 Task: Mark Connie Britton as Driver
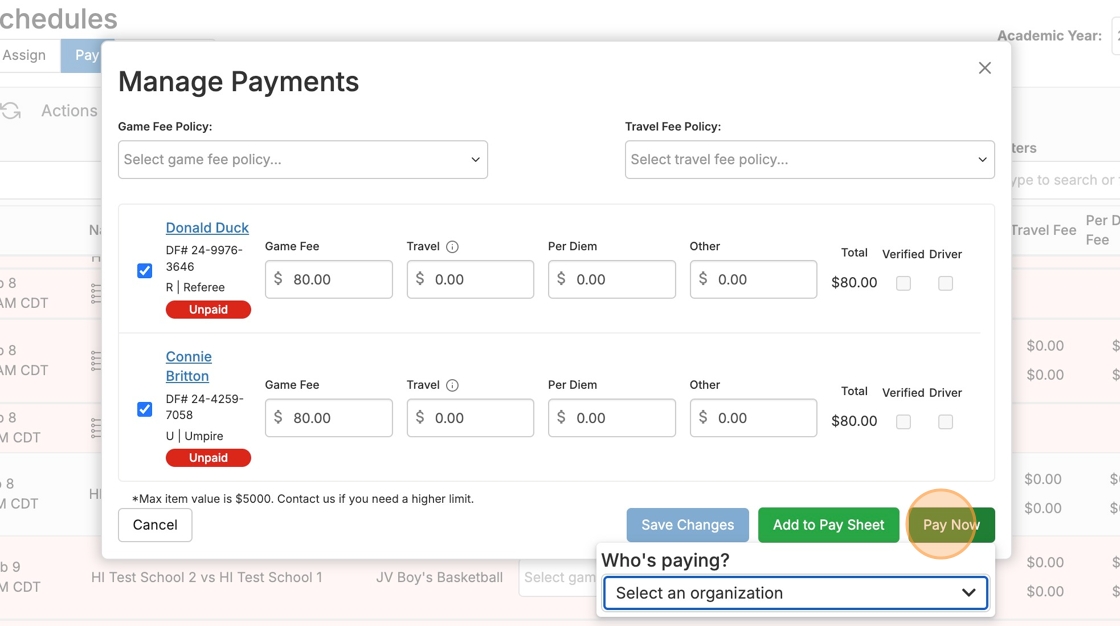tap(945, 422)
